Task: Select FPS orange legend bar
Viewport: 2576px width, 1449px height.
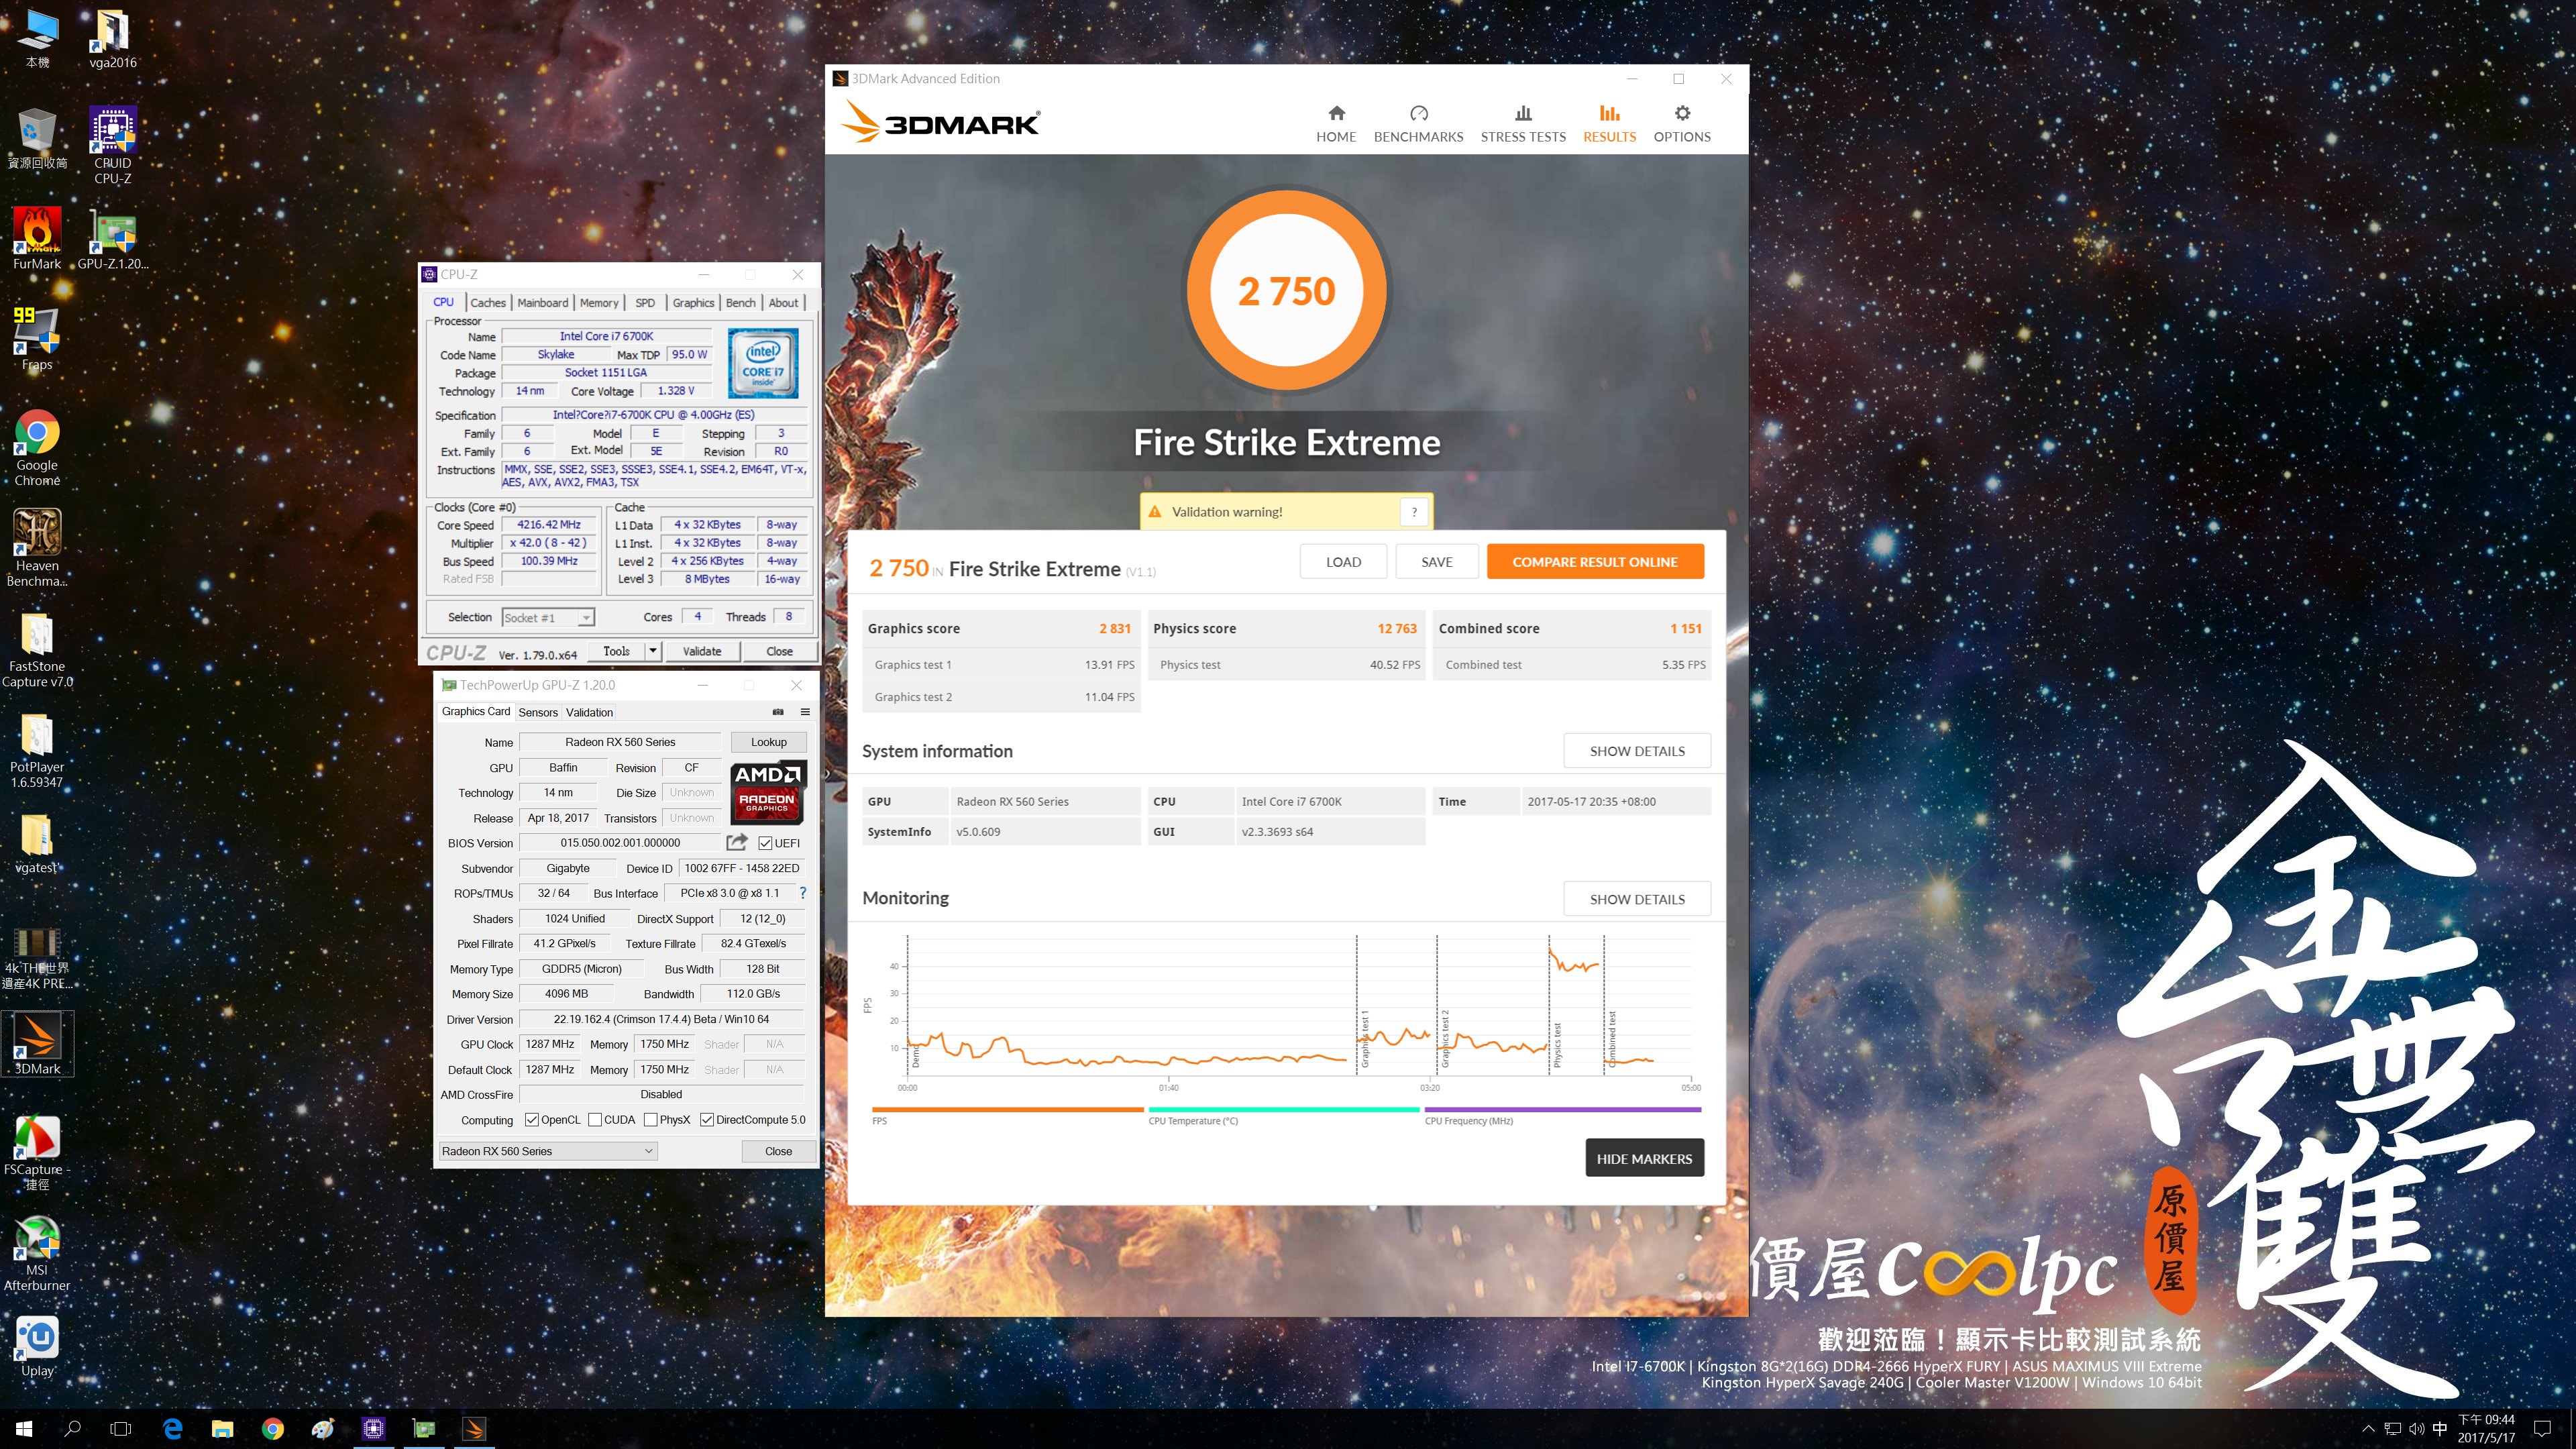Action: coord(1007,1110)
